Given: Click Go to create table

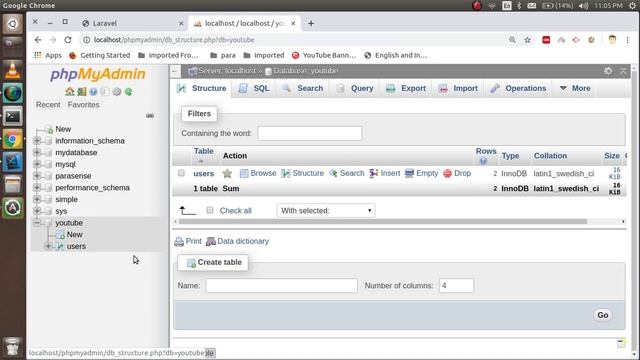Looking at the screenshot, I should tap(602, 315).
